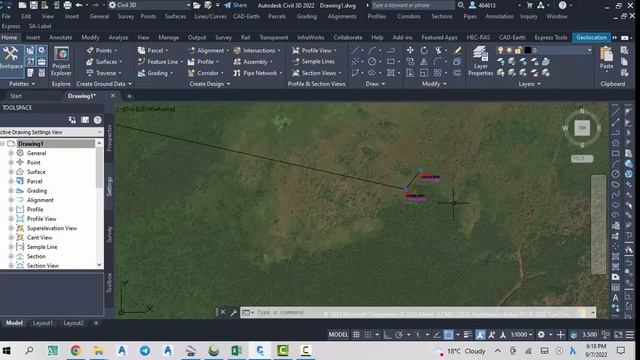Toggle polar tracking in status bar
Screen dimensions: 640x360
point(399,335)
